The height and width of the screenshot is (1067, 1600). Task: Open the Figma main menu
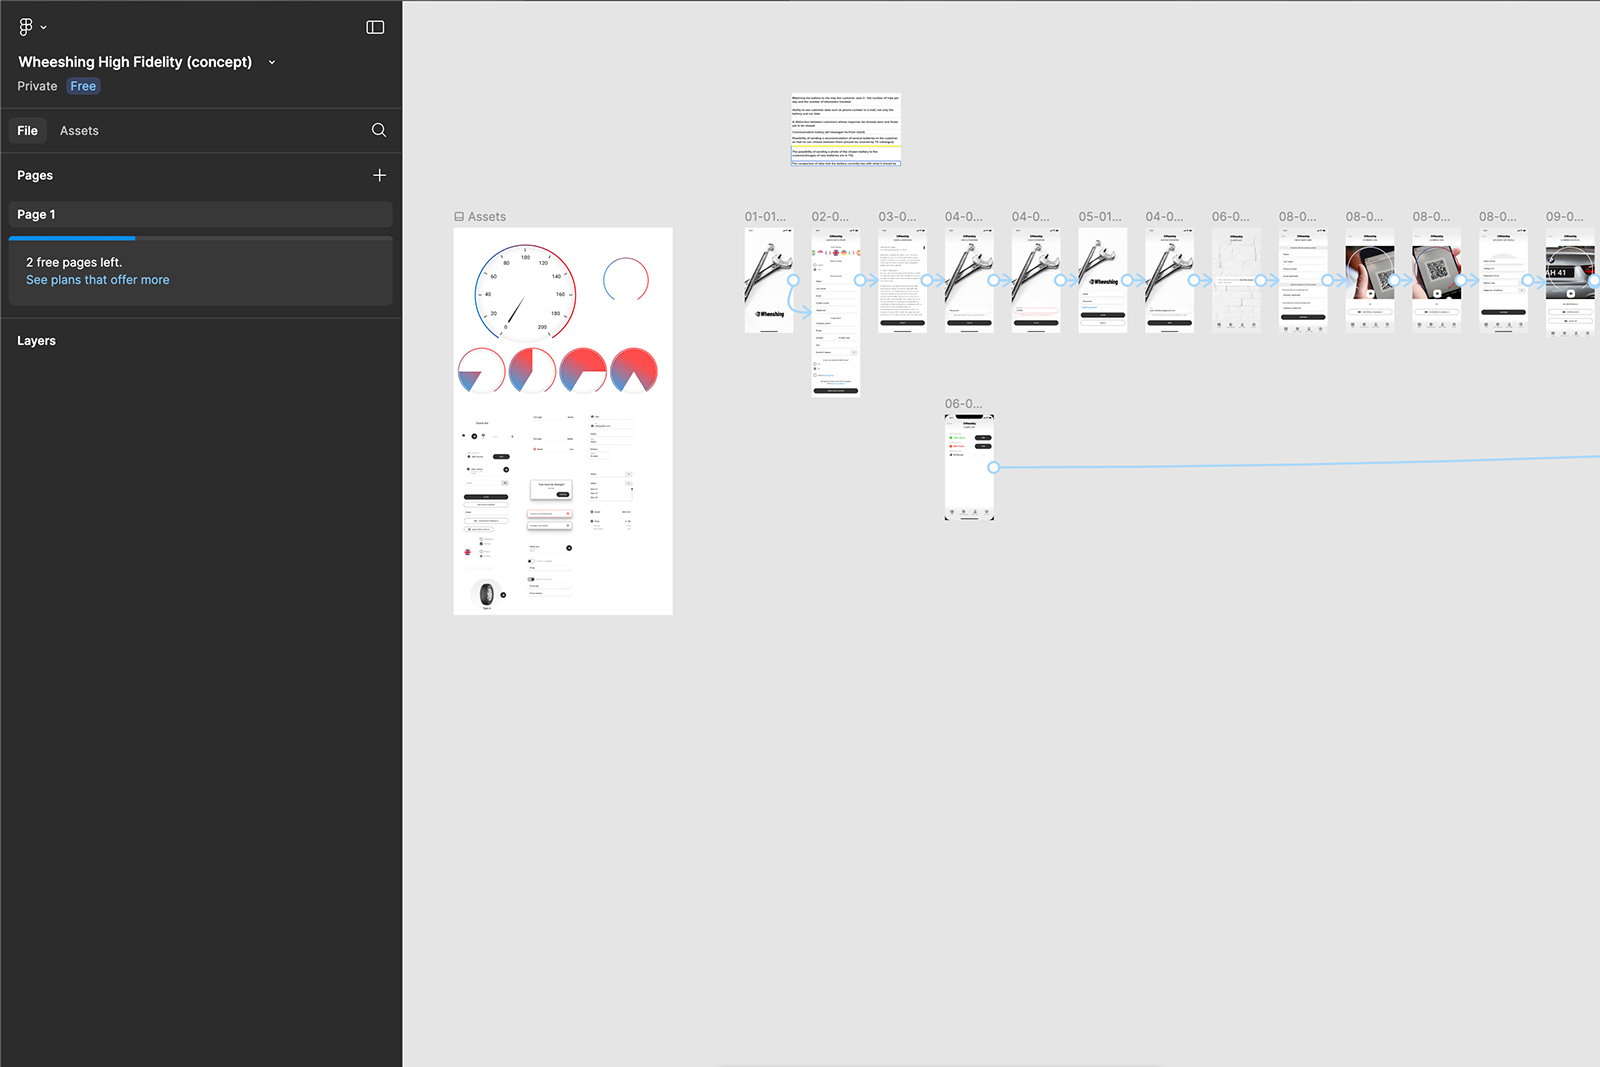pos(31,27)
